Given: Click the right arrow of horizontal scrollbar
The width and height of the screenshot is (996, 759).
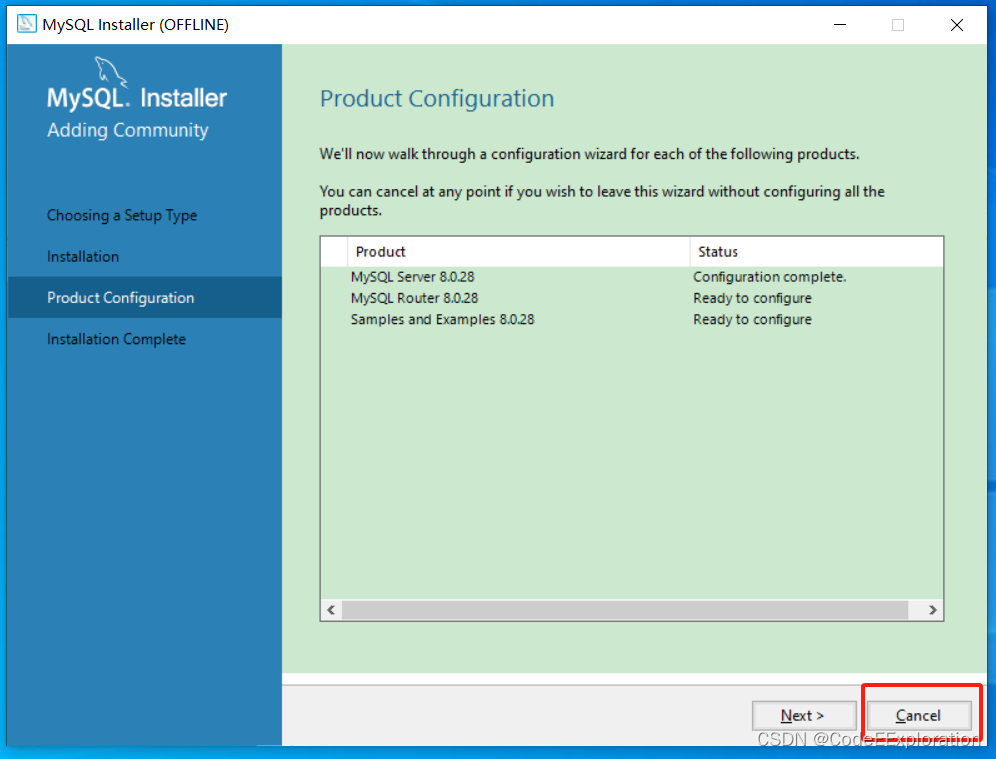Looking at the screenshot, I should 932,610.
